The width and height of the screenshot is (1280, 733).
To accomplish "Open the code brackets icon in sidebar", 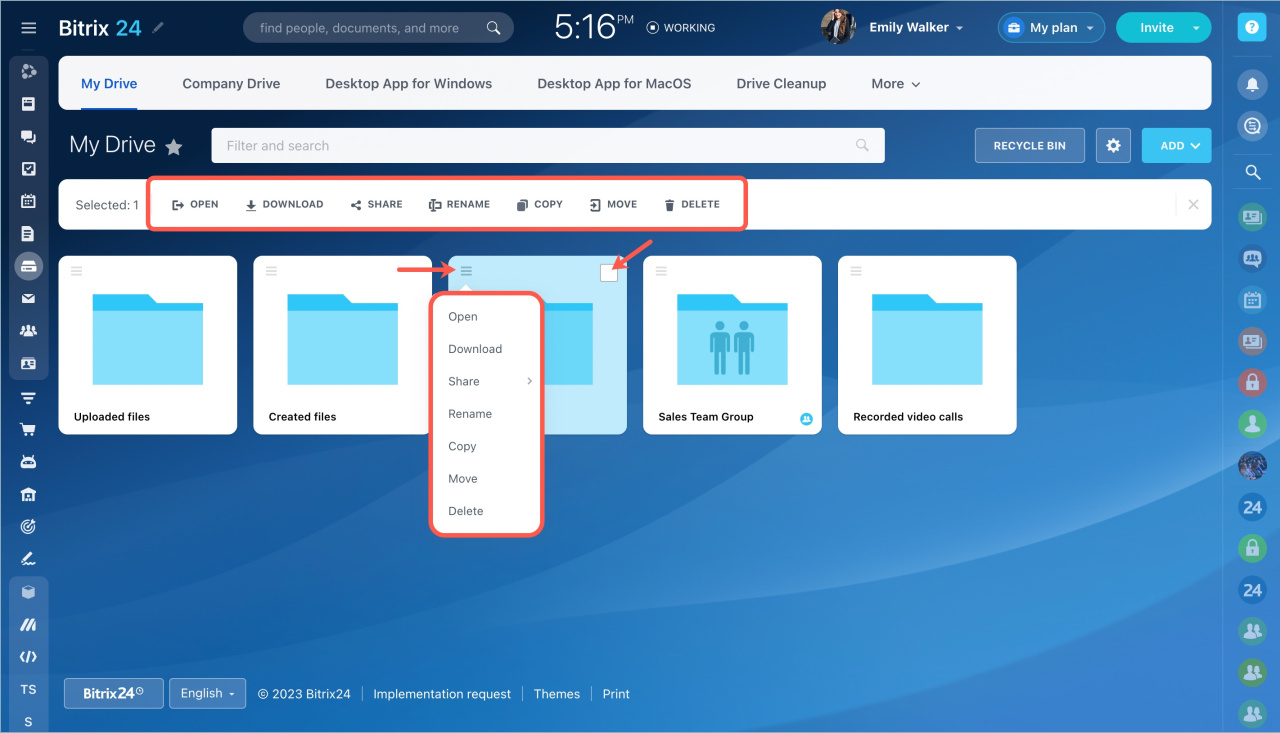I will pos(28,657).
